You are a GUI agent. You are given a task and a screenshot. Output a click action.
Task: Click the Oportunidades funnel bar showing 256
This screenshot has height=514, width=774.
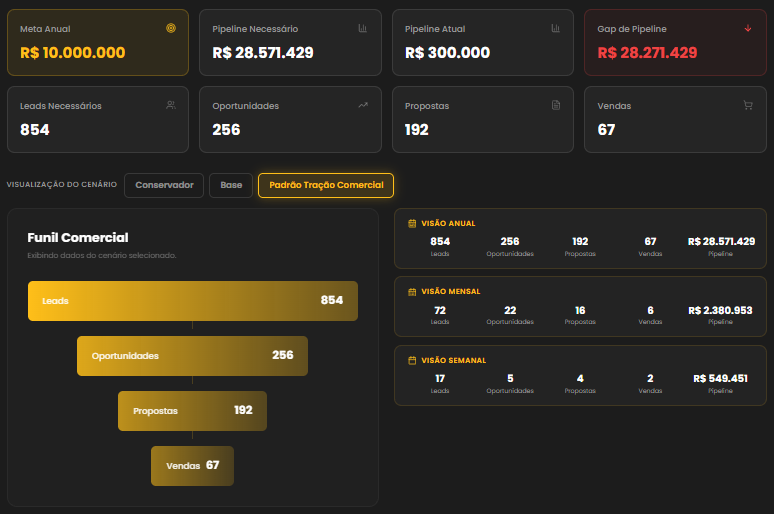point(193,356)
